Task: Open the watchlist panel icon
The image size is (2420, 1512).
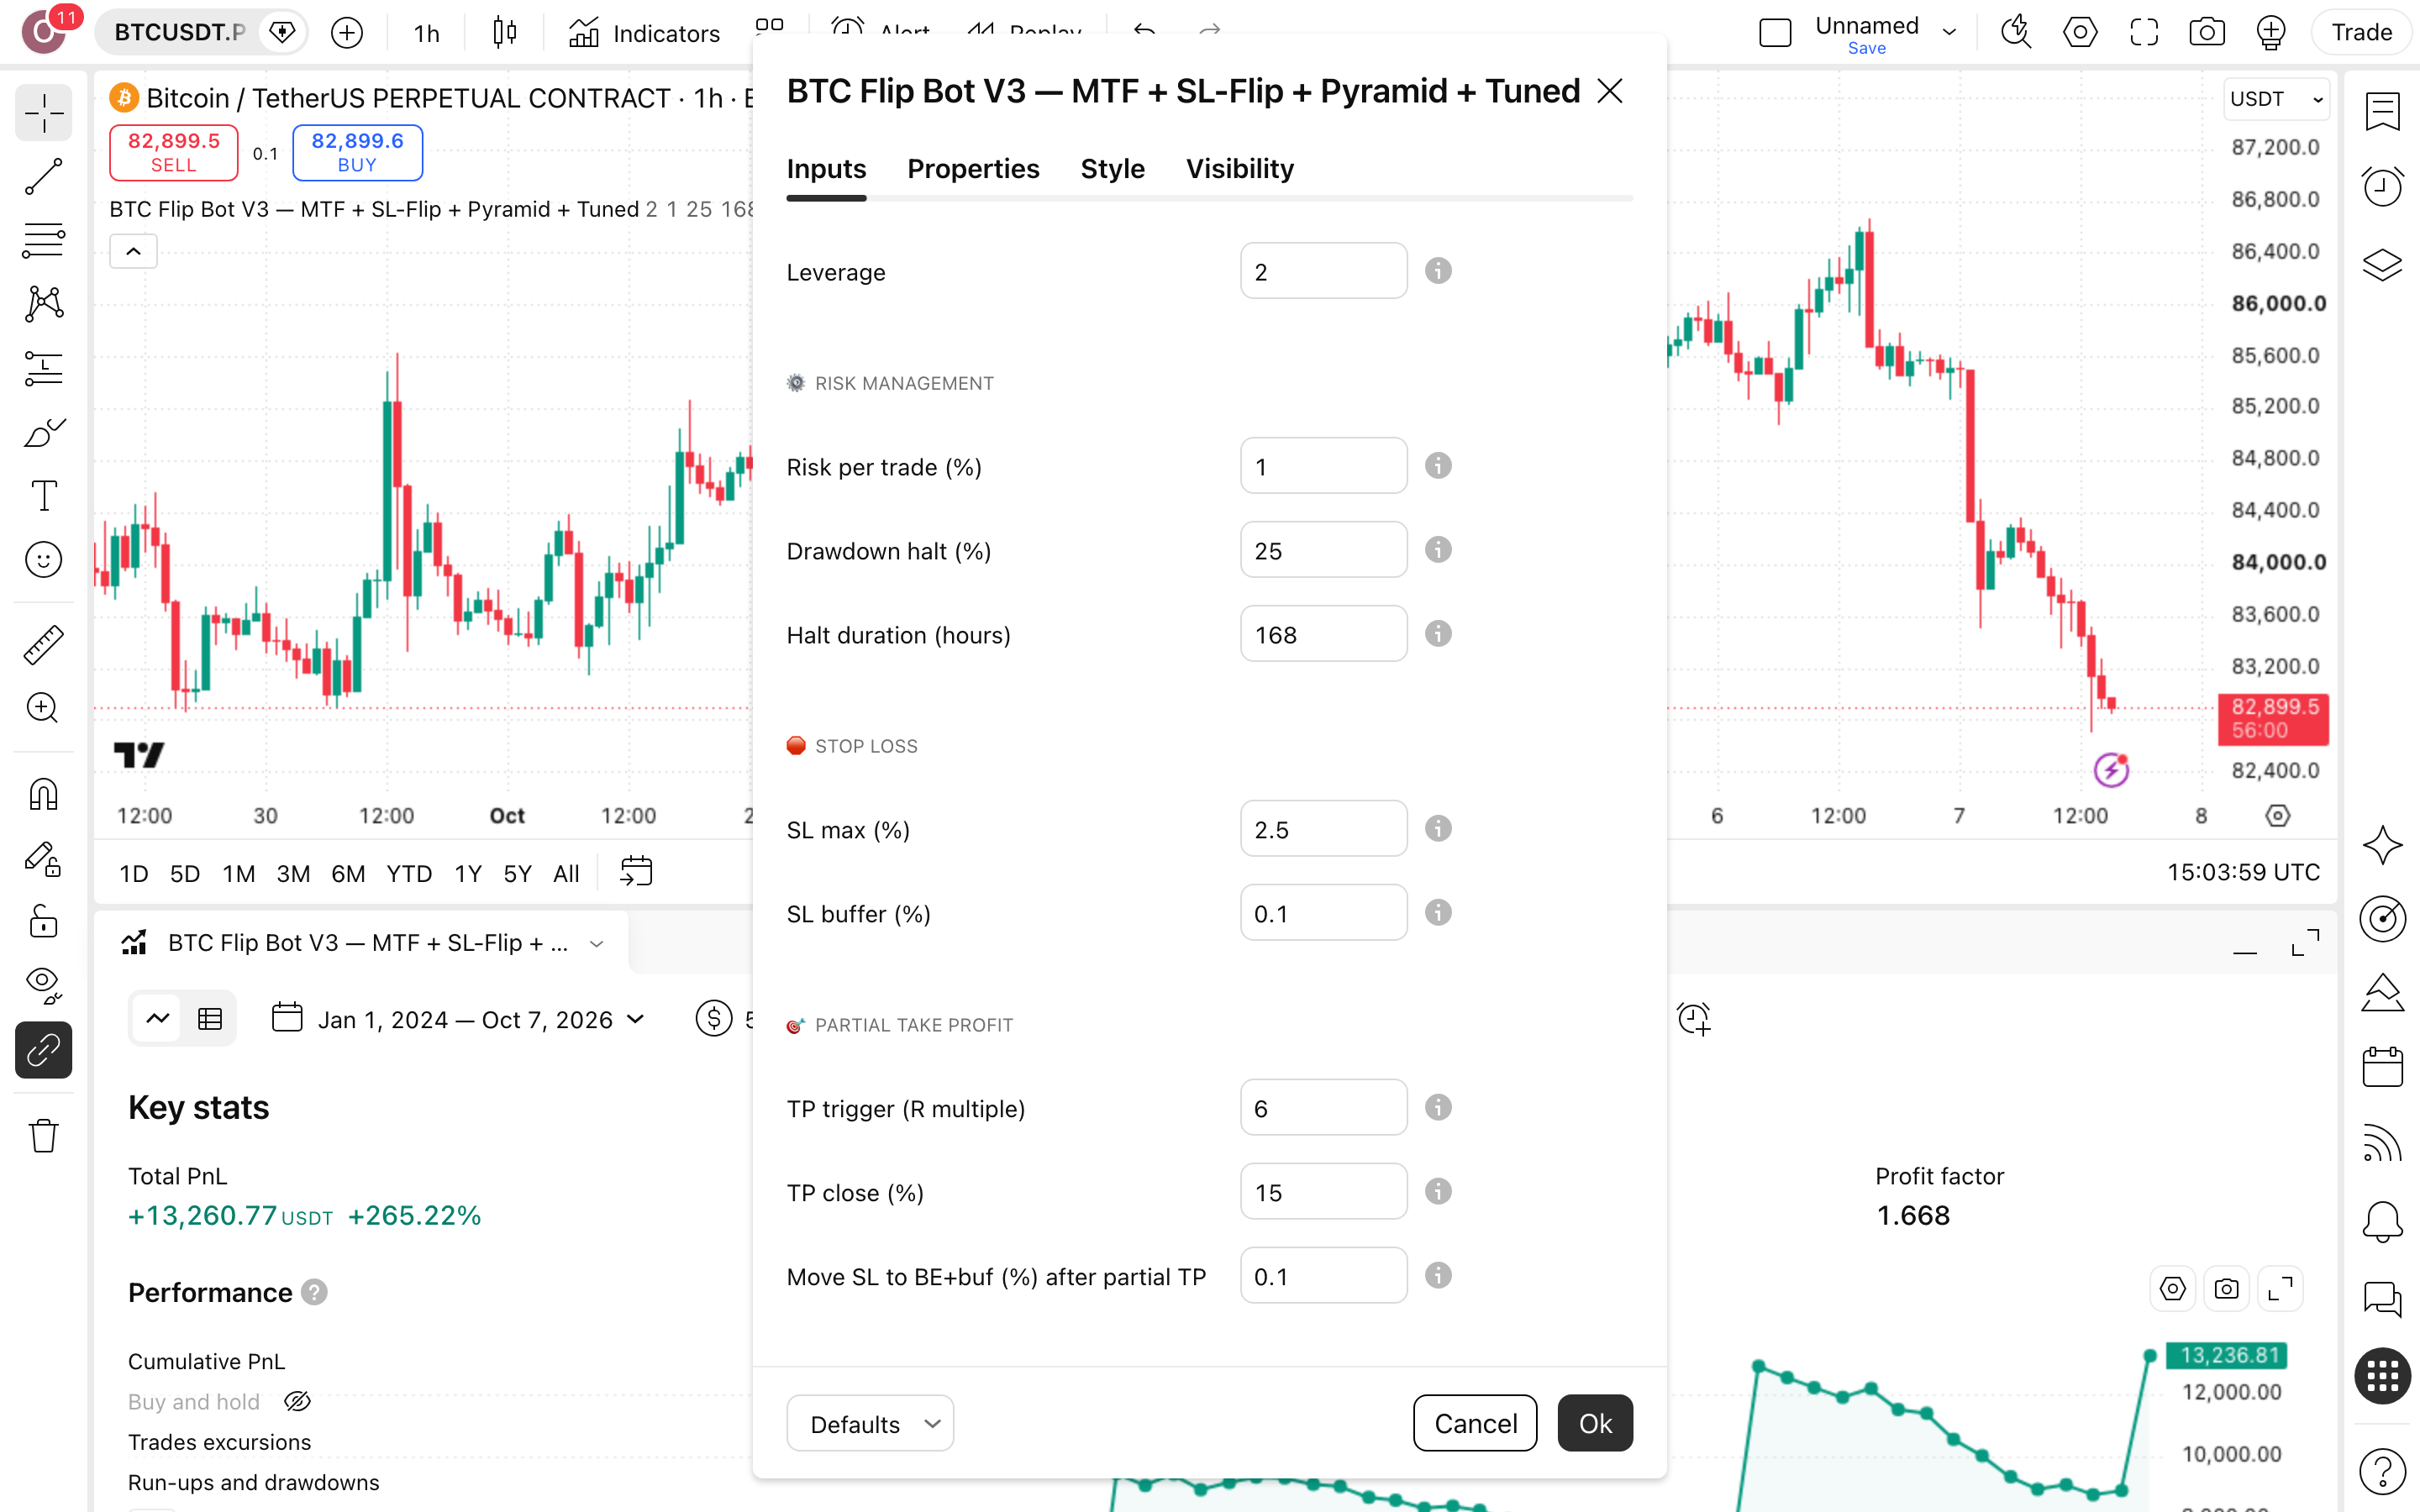Action: coord(2382,111)
